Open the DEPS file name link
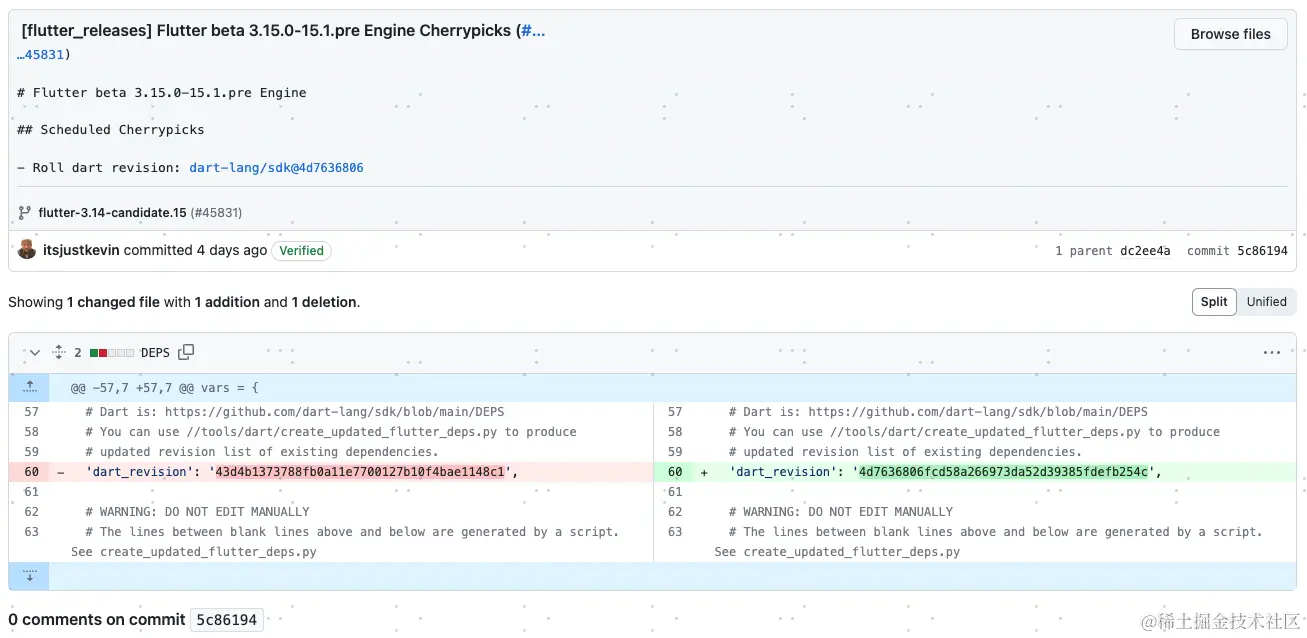1307x638 pixels. click(x=155, y=352)
